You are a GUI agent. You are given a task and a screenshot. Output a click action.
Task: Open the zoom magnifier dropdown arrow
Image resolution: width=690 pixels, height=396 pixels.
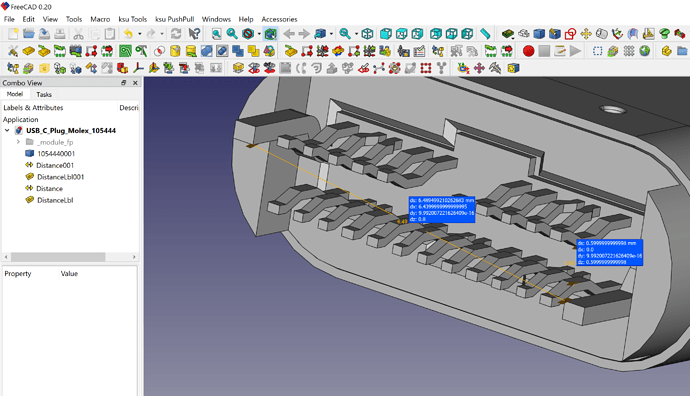(356, 34)
